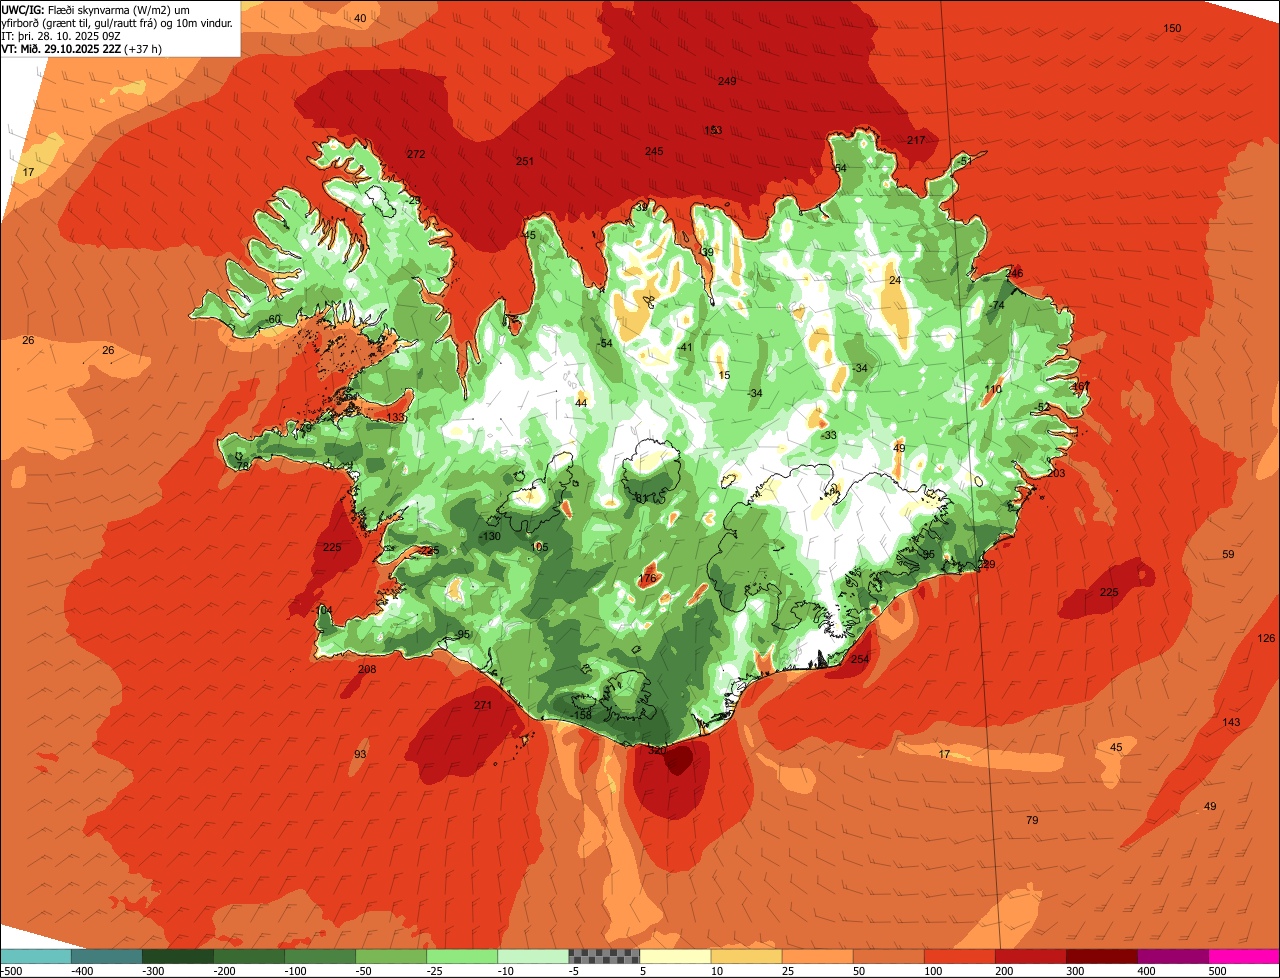1280x978 pixels.
Task: Click the value -60 in the Westfjords
Action: tap(273, 319)
